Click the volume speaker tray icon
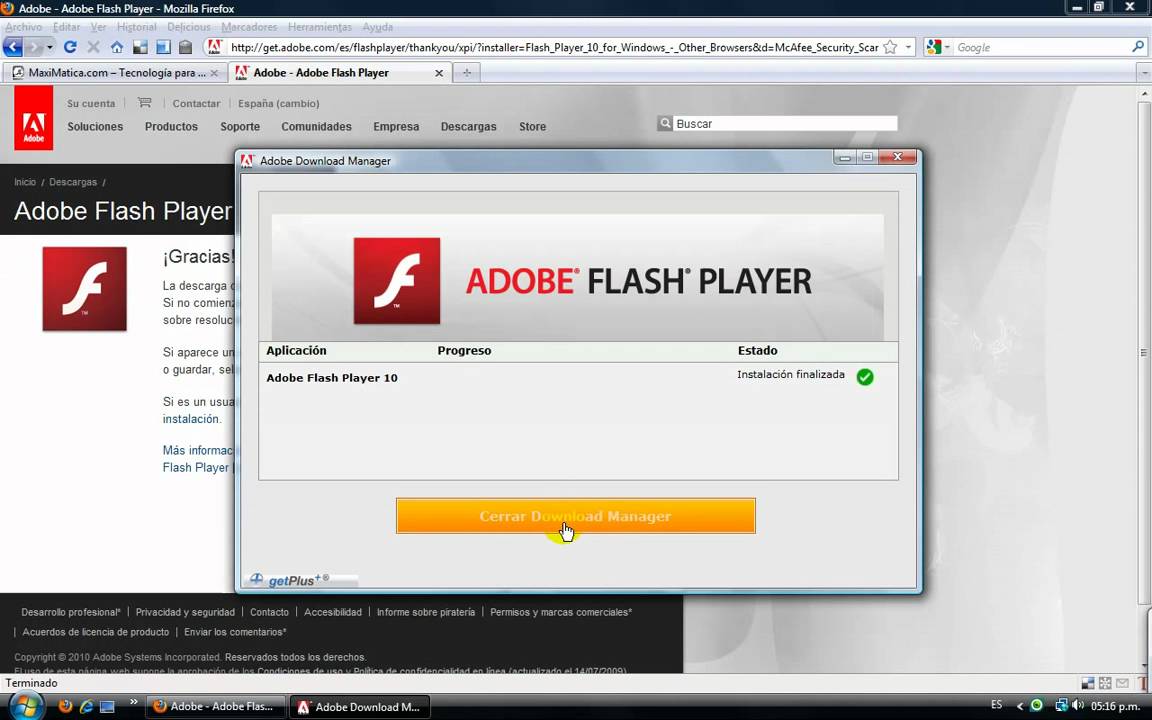This screenshot has width=1152, height=720. pos(1079,705)
